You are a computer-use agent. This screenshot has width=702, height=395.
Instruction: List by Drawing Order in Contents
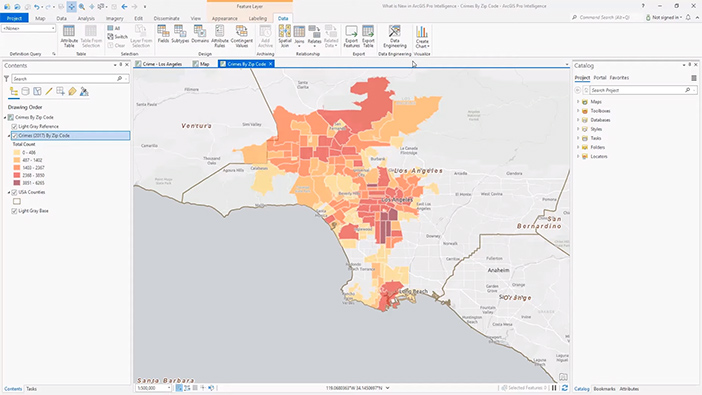(x=14, y=92)
